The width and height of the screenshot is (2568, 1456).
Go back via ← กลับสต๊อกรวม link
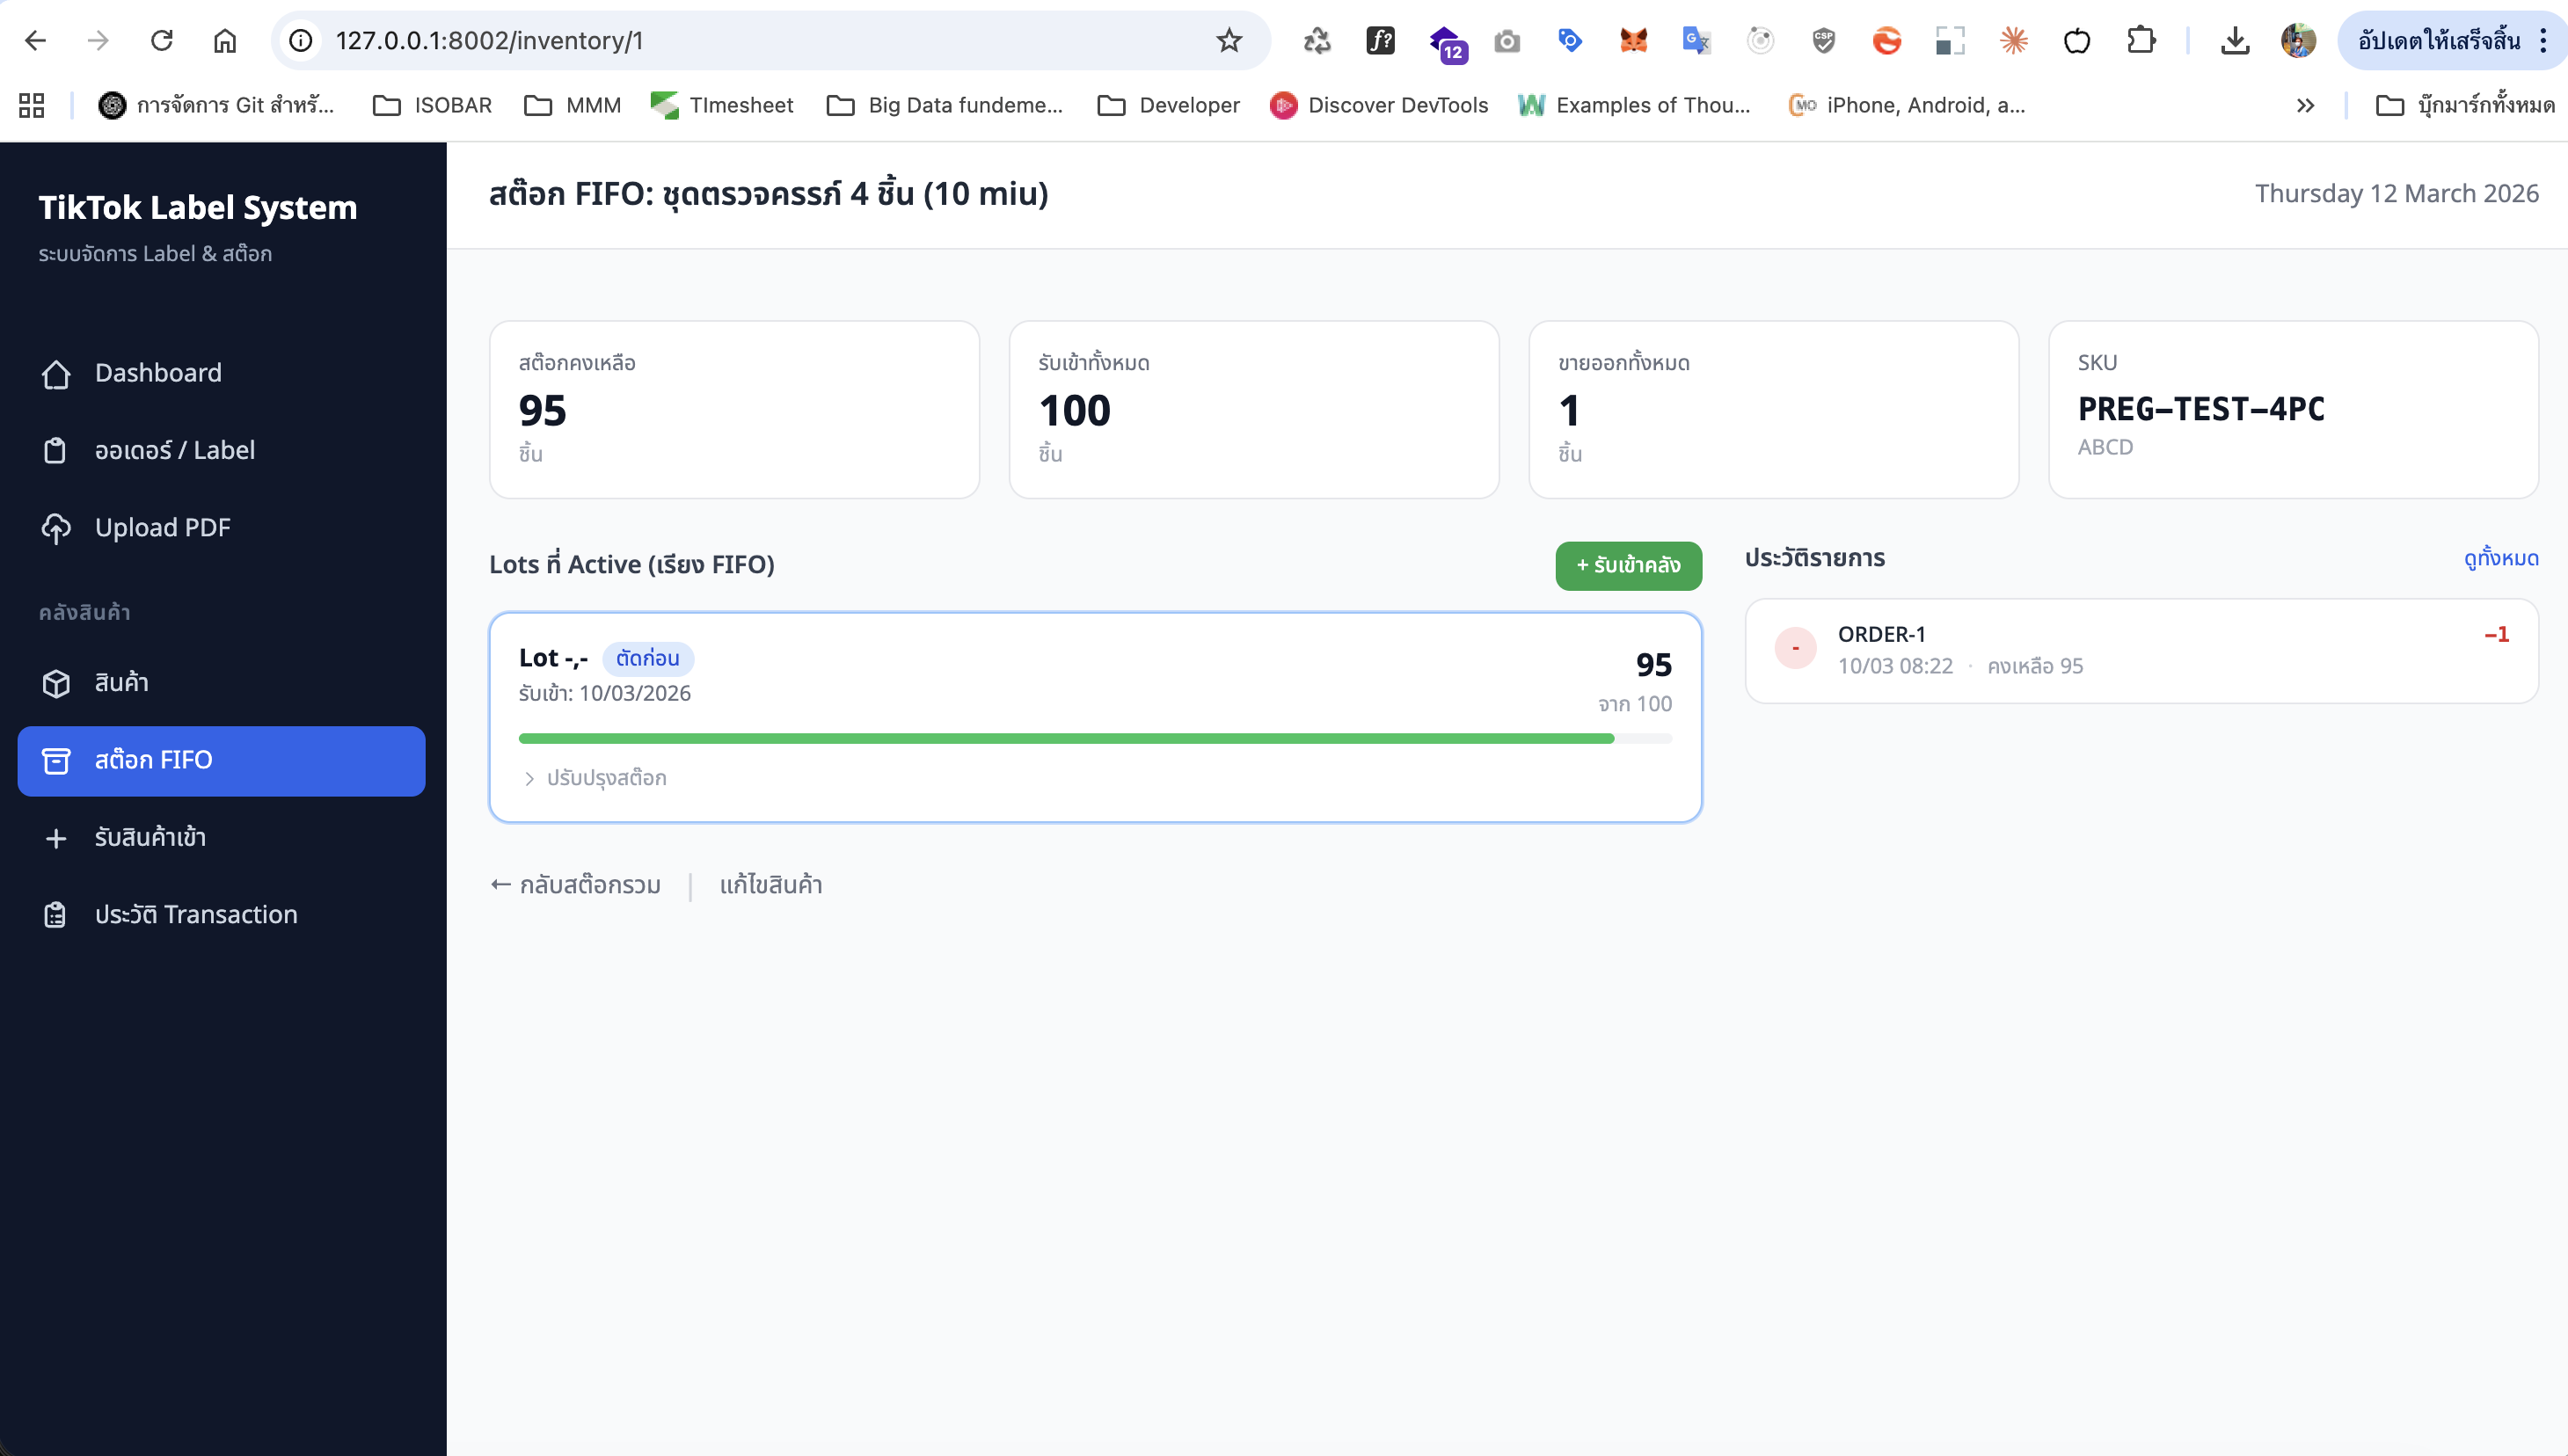click(576, 885)
